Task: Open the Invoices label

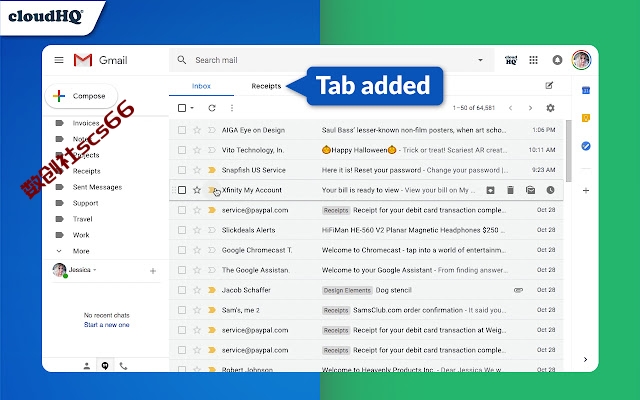Action: click(x=86, y=123)
